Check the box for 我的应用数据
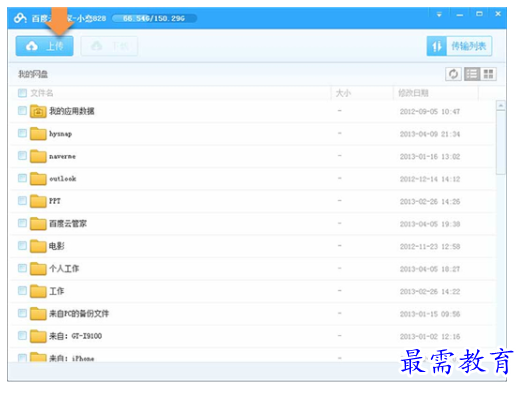The height and width of the screenshot is (393, 522). 22,110
